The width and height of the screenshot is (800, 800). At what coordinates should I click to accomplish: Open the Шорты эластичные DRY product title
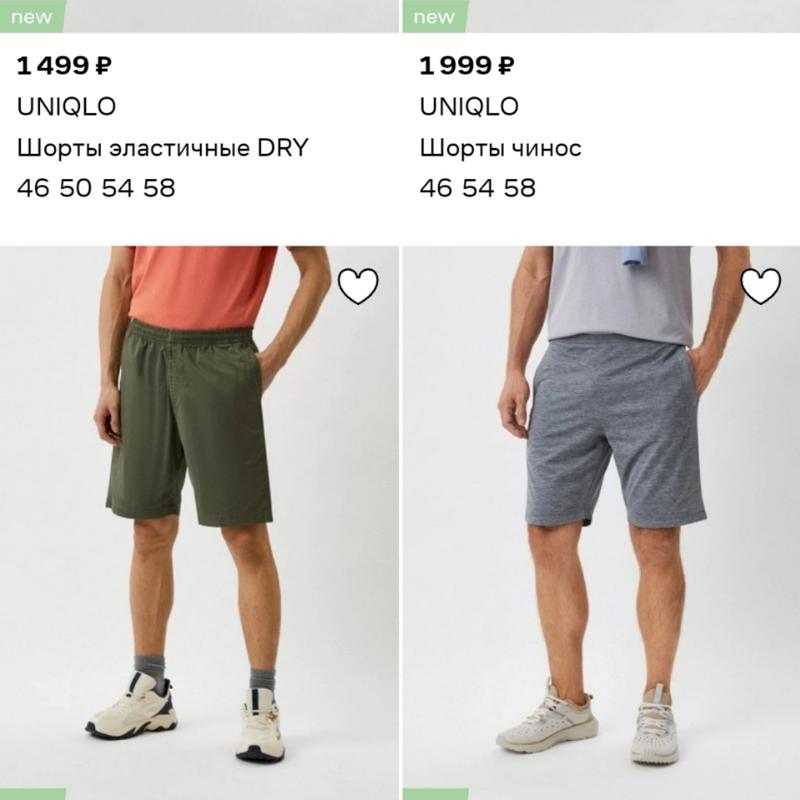[162, 148]
